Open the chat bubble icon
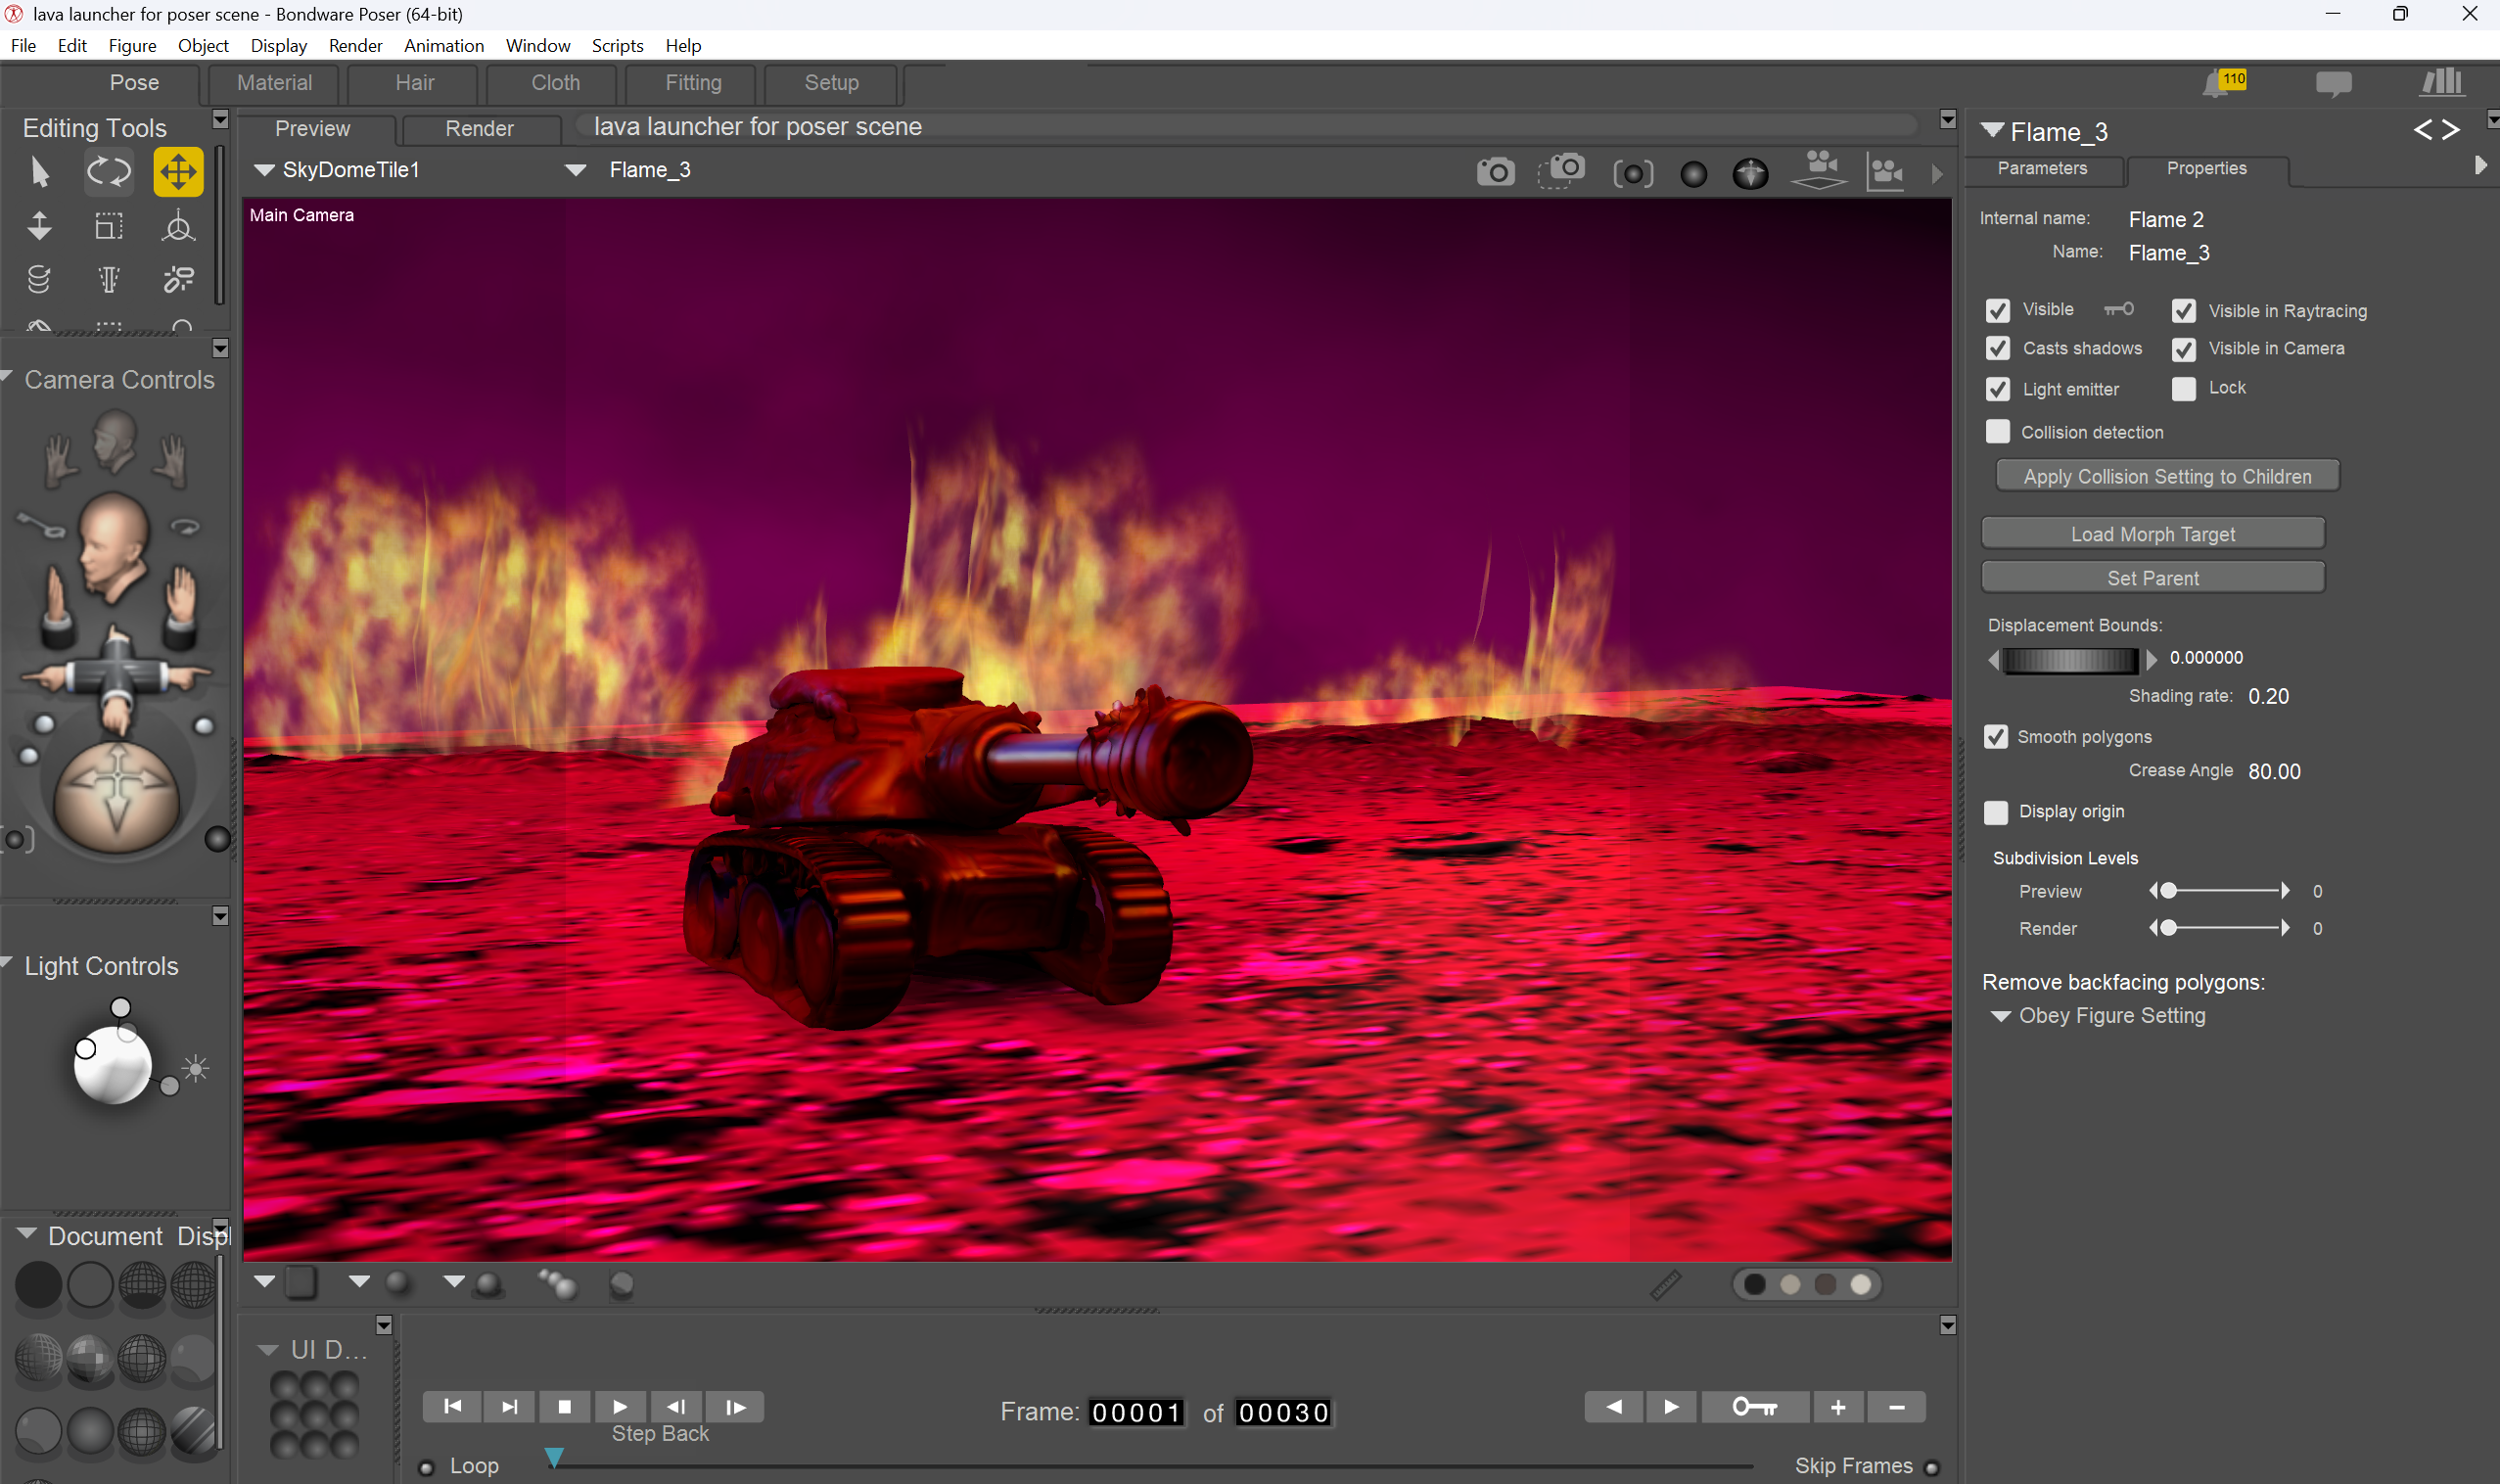This screenshot has height=1484, width=2500. (x=2333, y=84)
